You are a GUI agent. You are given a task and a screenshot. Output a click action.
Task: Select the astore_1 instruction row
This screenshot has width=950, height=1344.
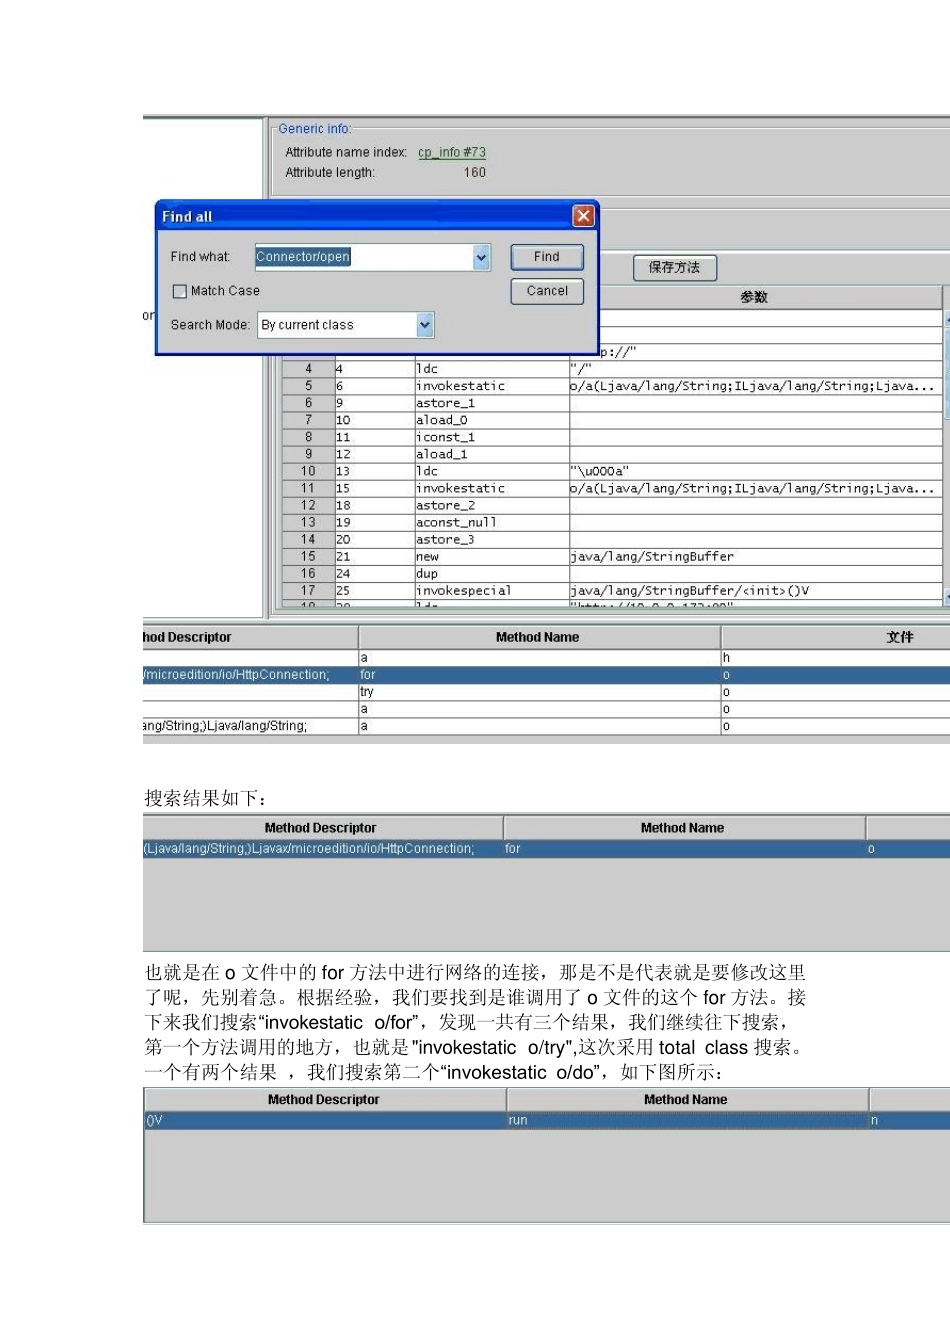point(612,403)
